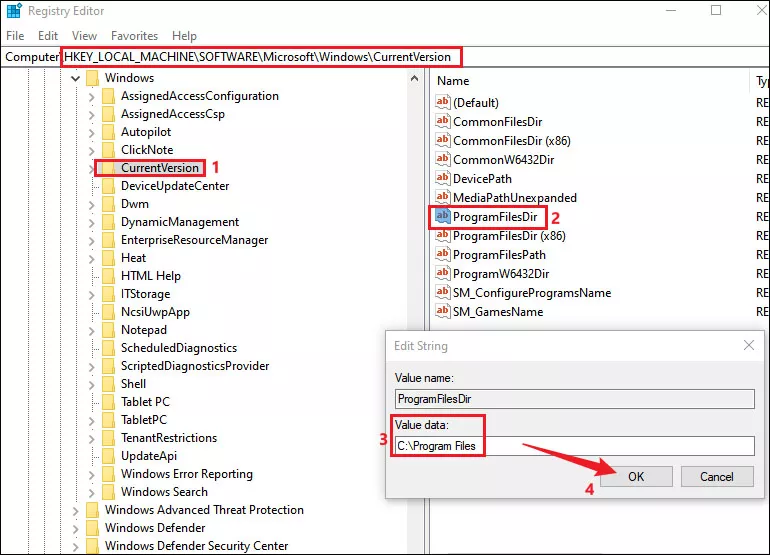The image size is (770, 555).
Task: Click the Value data input field
Action: pos(575,446)
